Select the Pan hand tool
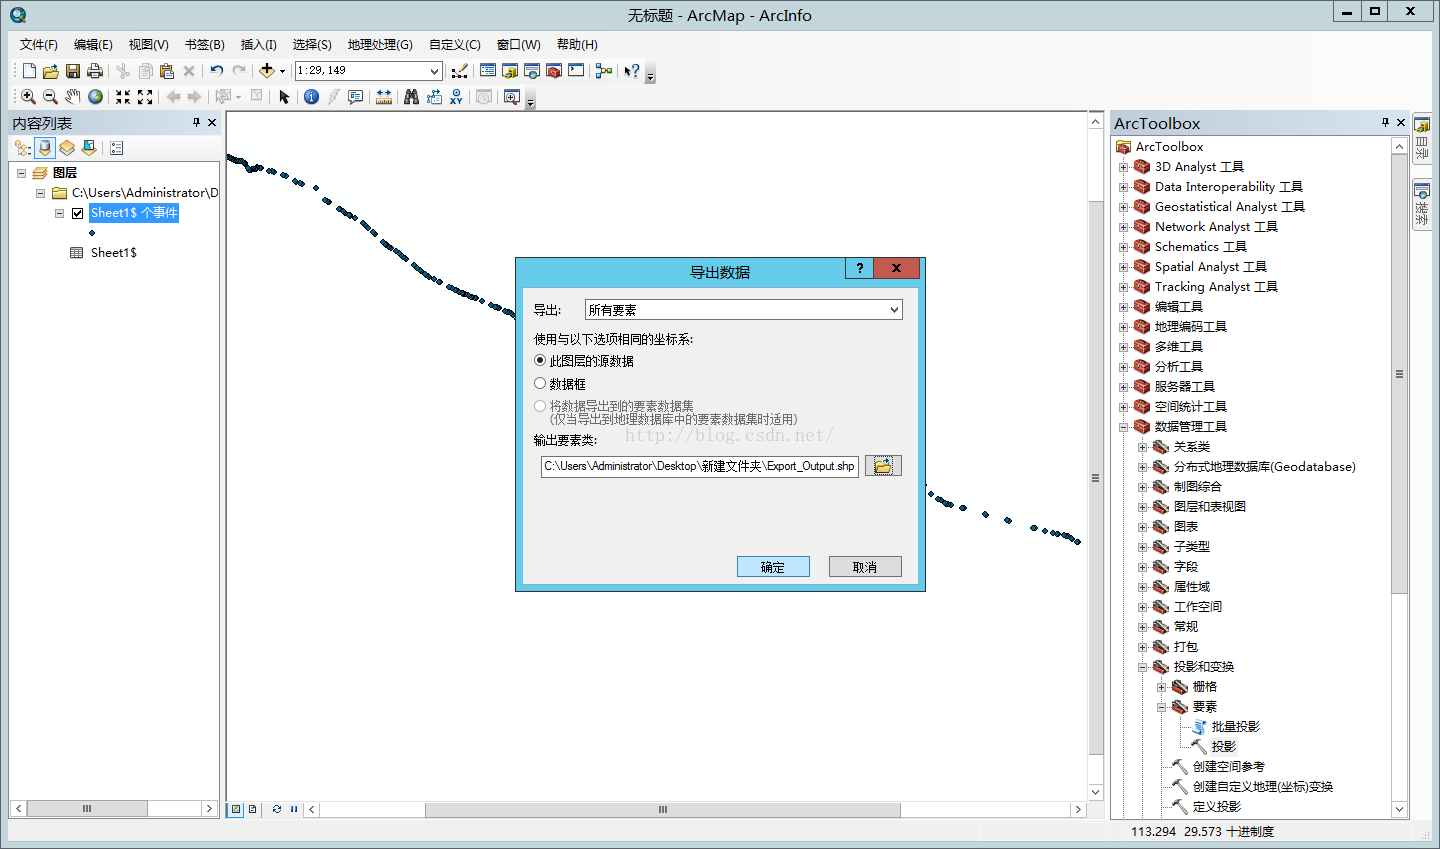The height and width of the screenshot is (849, 1440). click(73, 97)
